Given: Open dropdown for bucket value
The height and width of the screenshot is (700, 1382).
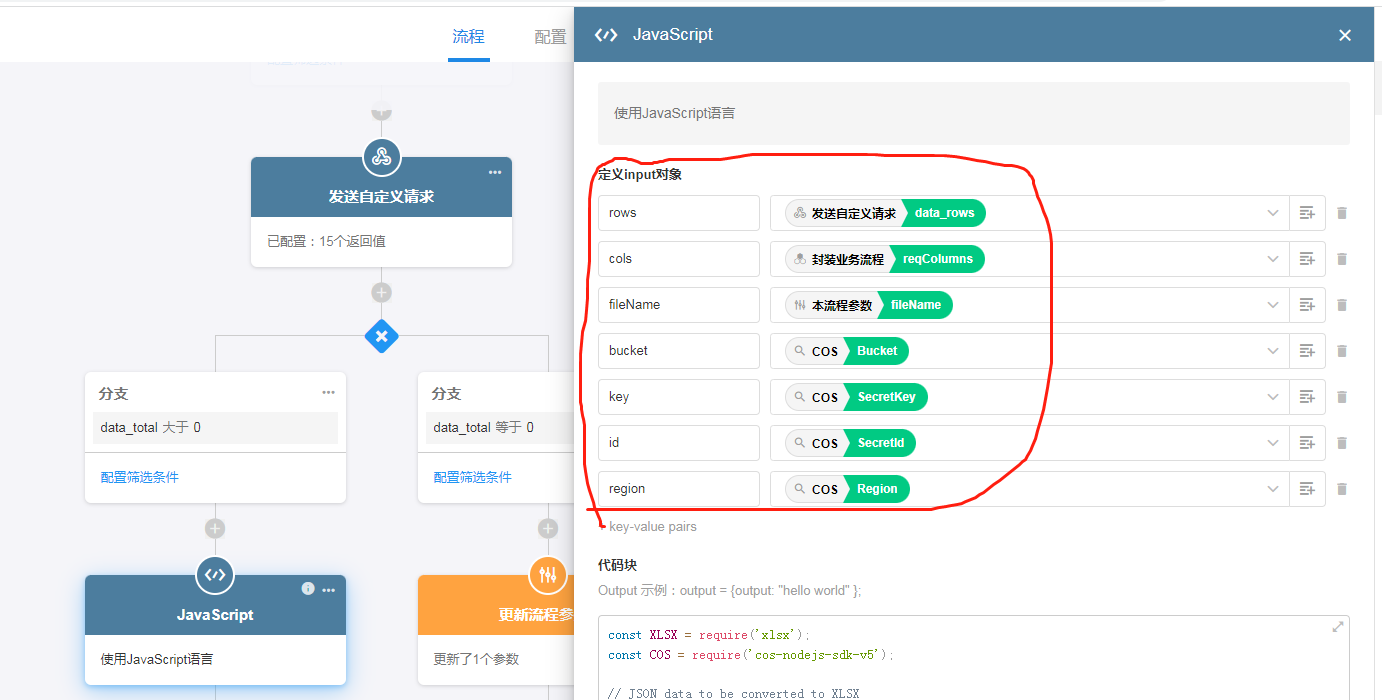Looking at the screenshot, I should pyautogui.click(x=1273, y=351).
